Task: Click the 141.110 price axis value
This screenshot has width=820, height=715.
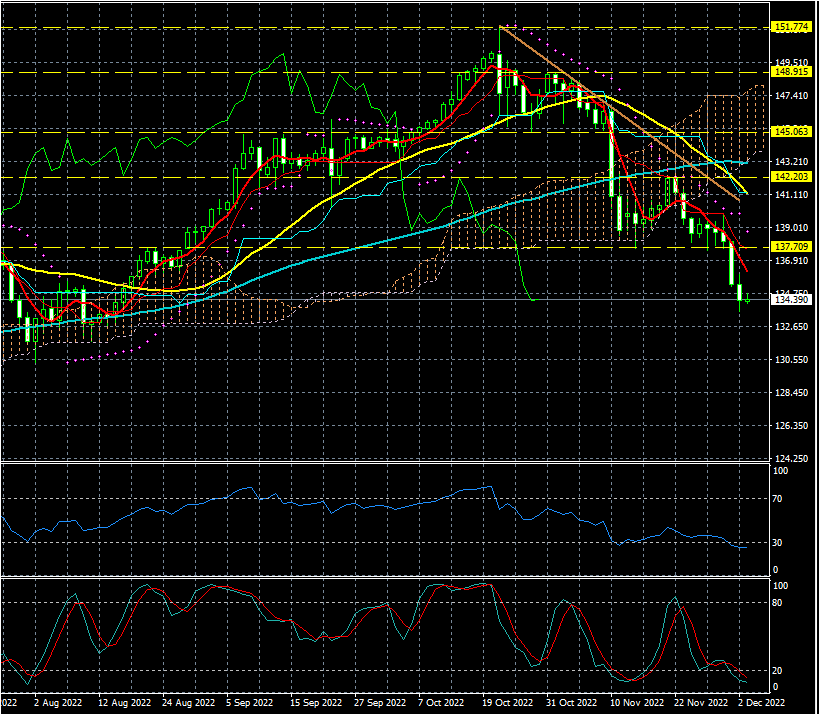Action: [792, 195]
